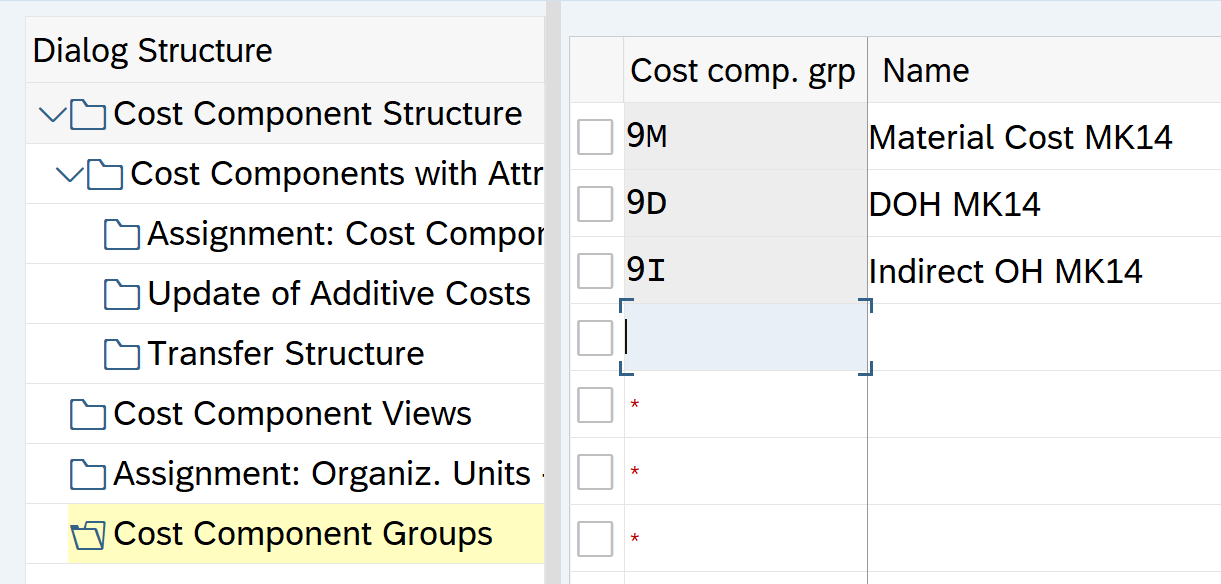Click the Assignment: Cost Component folder icon
1221x584 pixels.
click(122, 235)
